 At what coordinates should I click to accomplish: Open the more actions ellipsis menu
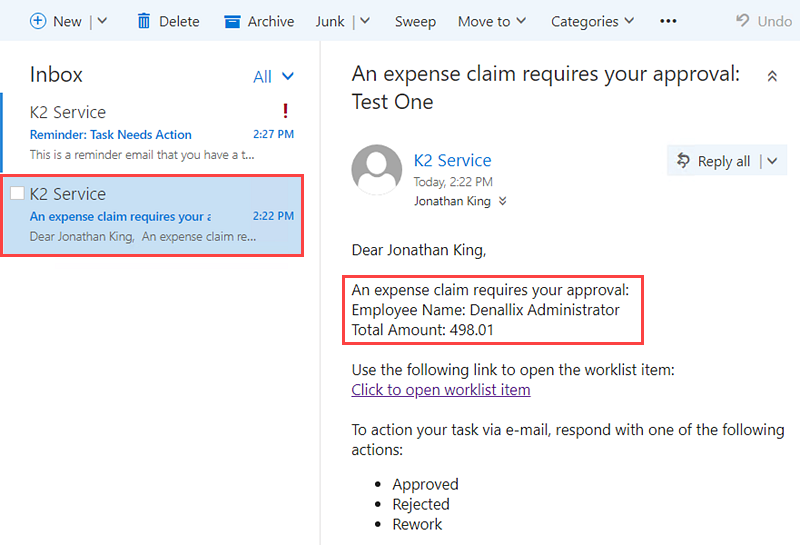668,21
